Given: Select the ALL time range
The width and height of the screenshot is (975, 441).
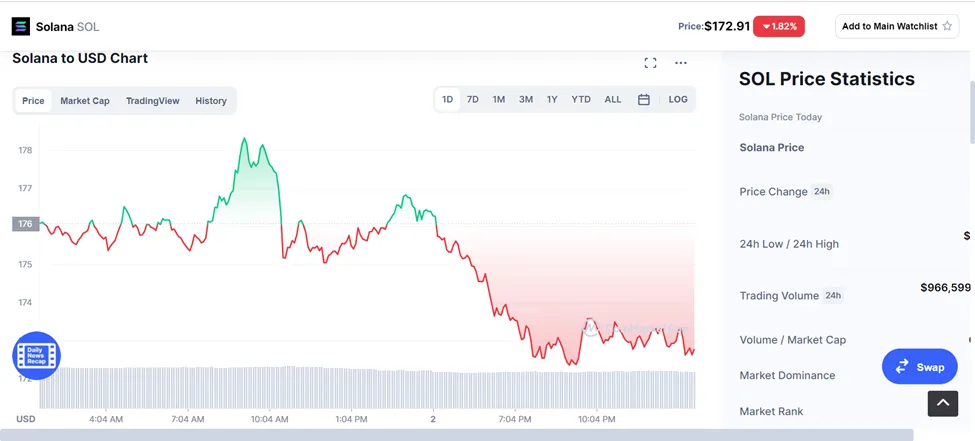Looking at the screenshot, I should 612,100.
